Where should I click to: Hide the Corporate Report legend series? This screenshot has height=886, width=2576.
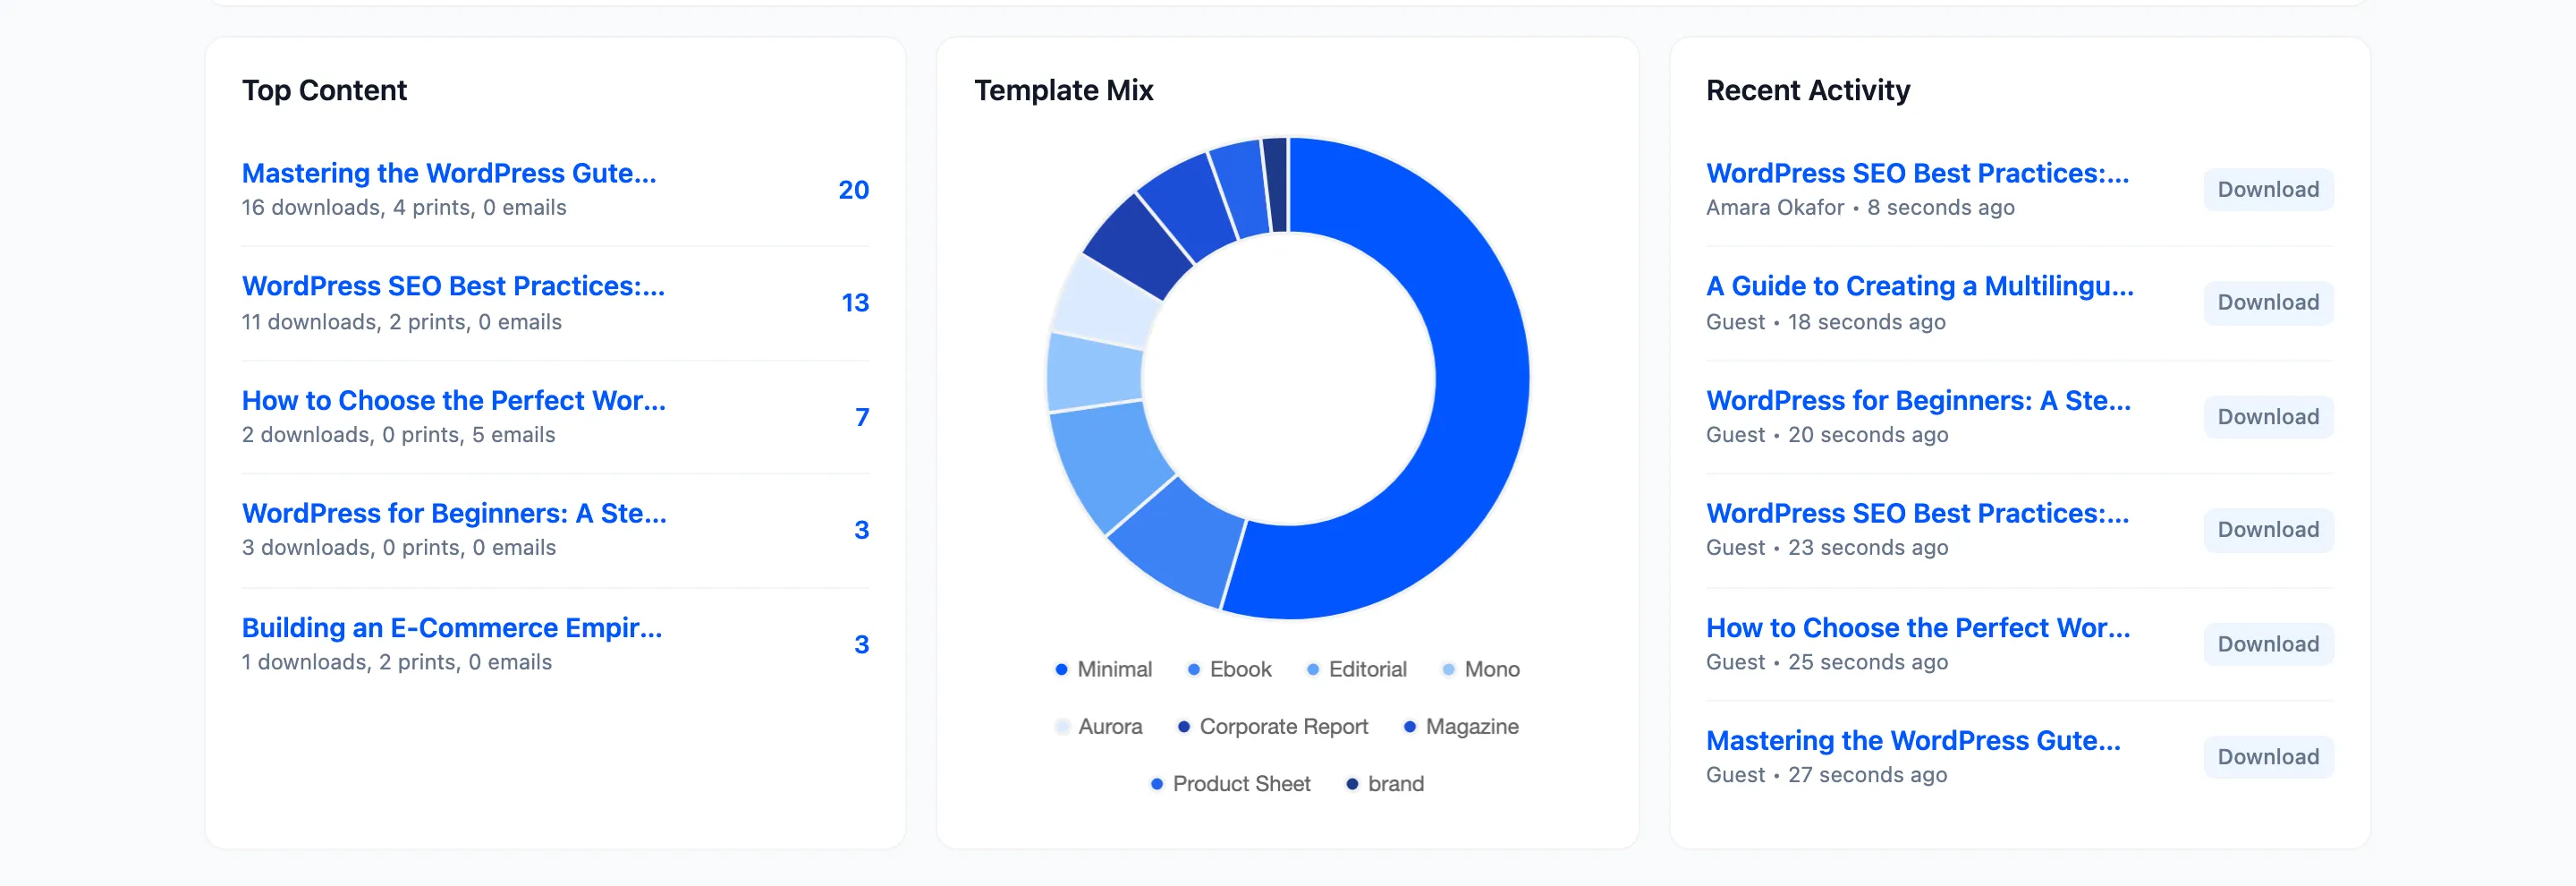coord(1272,726)
